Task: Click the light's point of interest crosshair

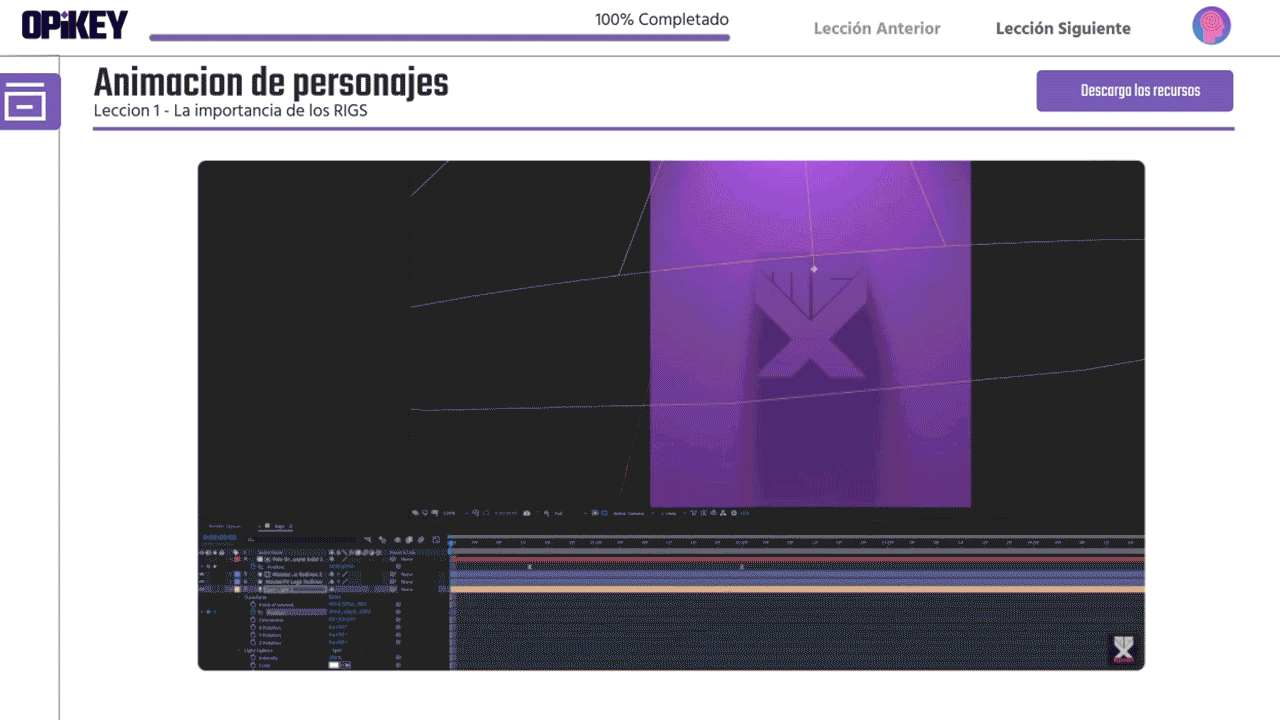Action: [814, 269]
